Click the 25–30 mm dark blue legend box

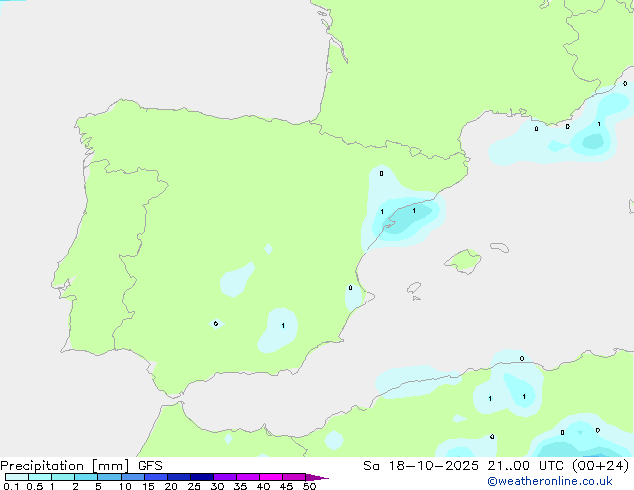point(202,477)
